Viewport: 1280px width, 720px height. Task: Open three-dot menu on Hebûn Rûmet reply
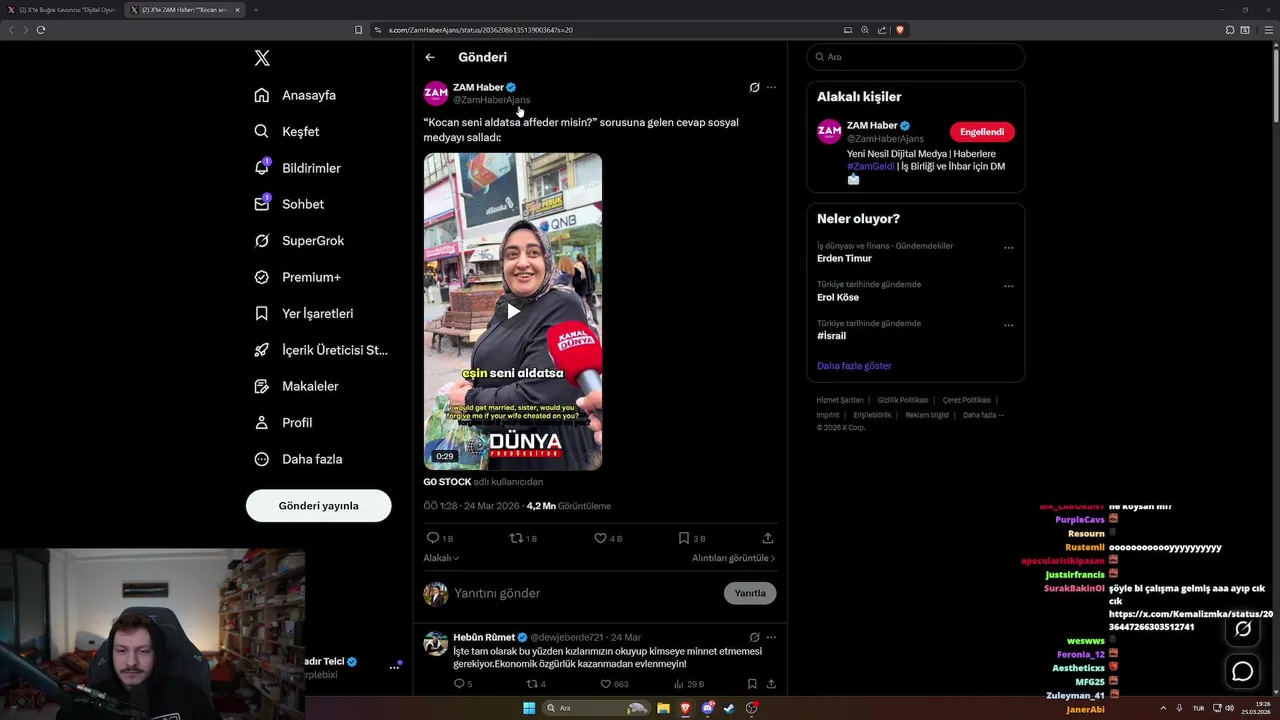click(771, 637)
